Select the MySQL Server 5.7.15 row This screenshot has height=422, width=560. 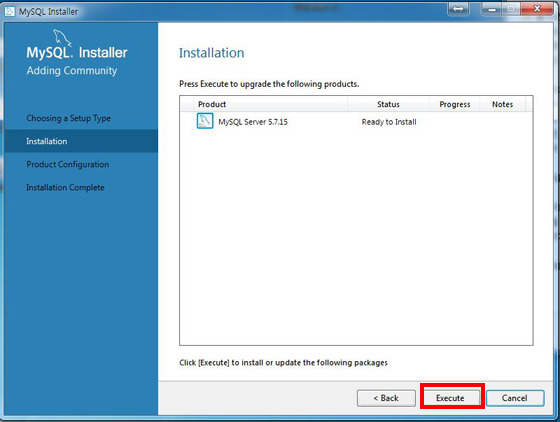pyautogui.click(x=356, y=121)
